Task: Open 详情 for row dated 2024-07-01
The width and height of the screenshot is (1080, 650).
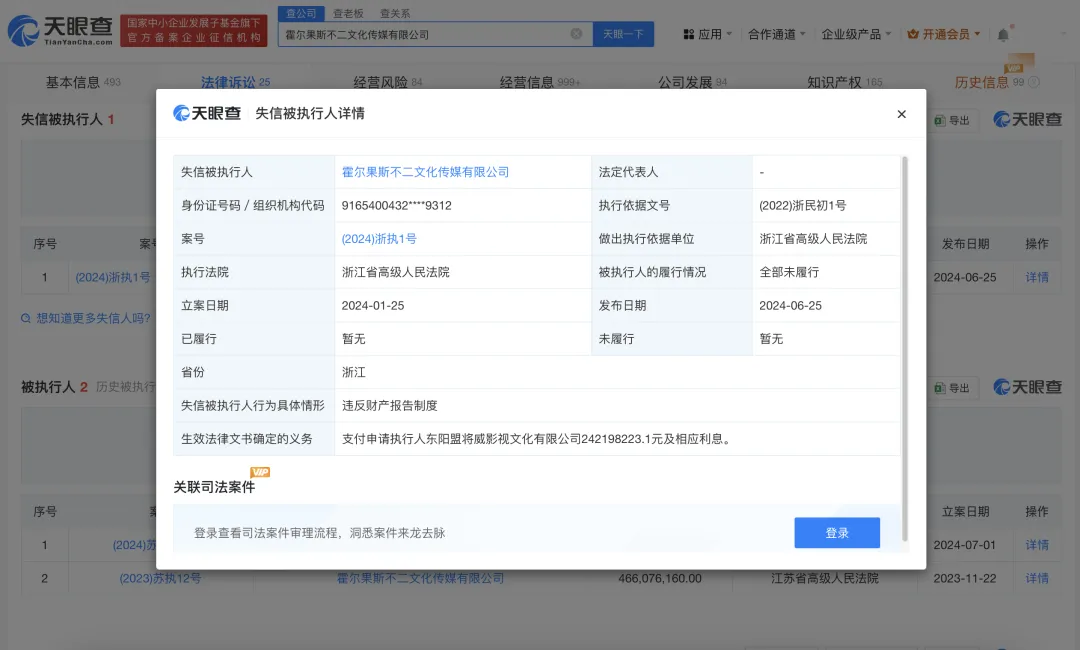Action: click(x=1037, y=545)
